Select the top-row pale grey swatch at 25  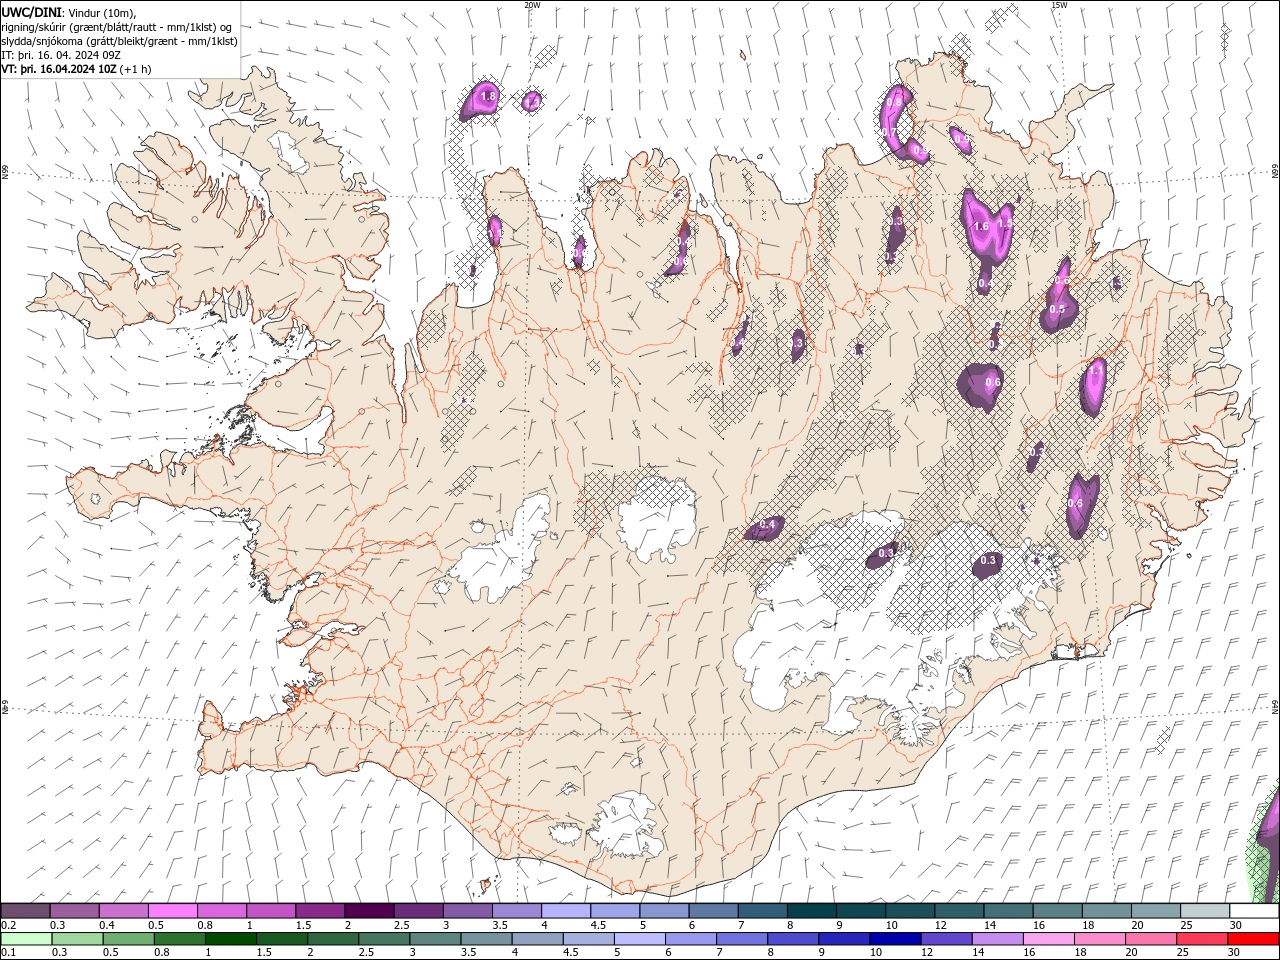[1205, 911]
